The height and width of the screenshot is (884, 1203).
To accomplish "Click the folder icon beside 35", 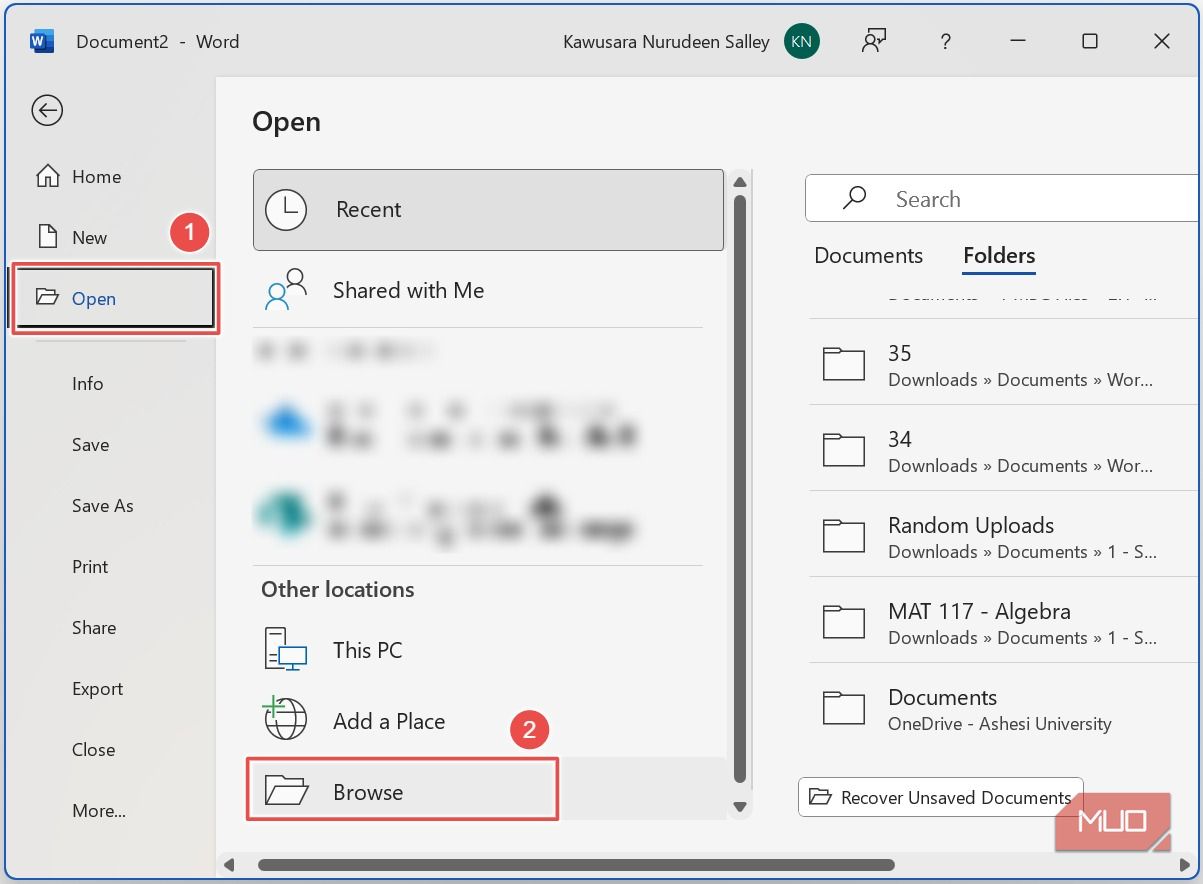I will pyautogui.click(x=843, y=365).
